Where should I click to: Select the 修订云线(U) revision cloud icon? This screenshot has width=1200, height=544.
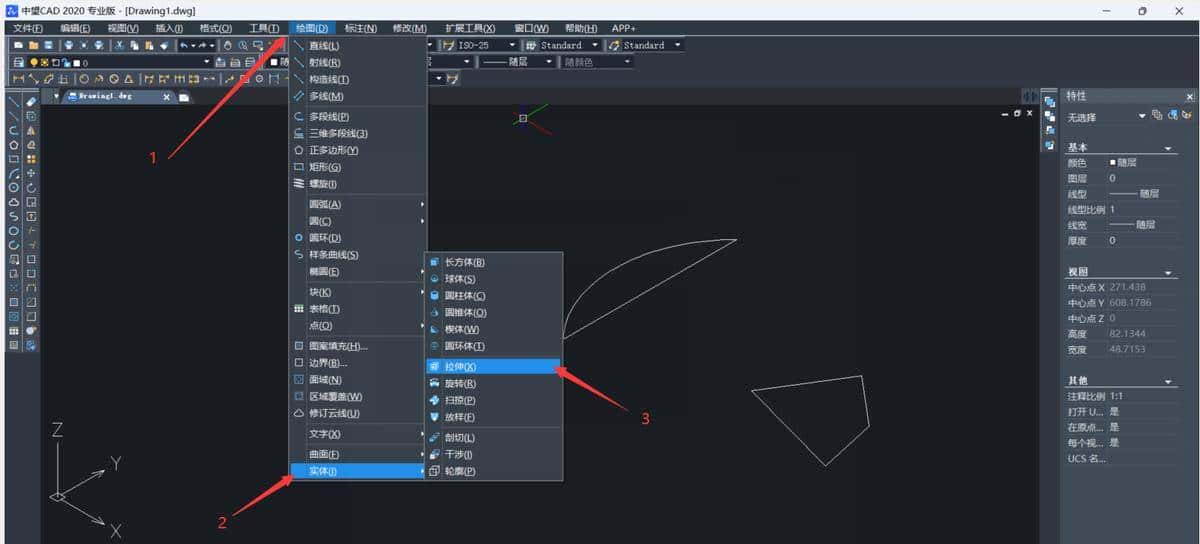(298, 413)
